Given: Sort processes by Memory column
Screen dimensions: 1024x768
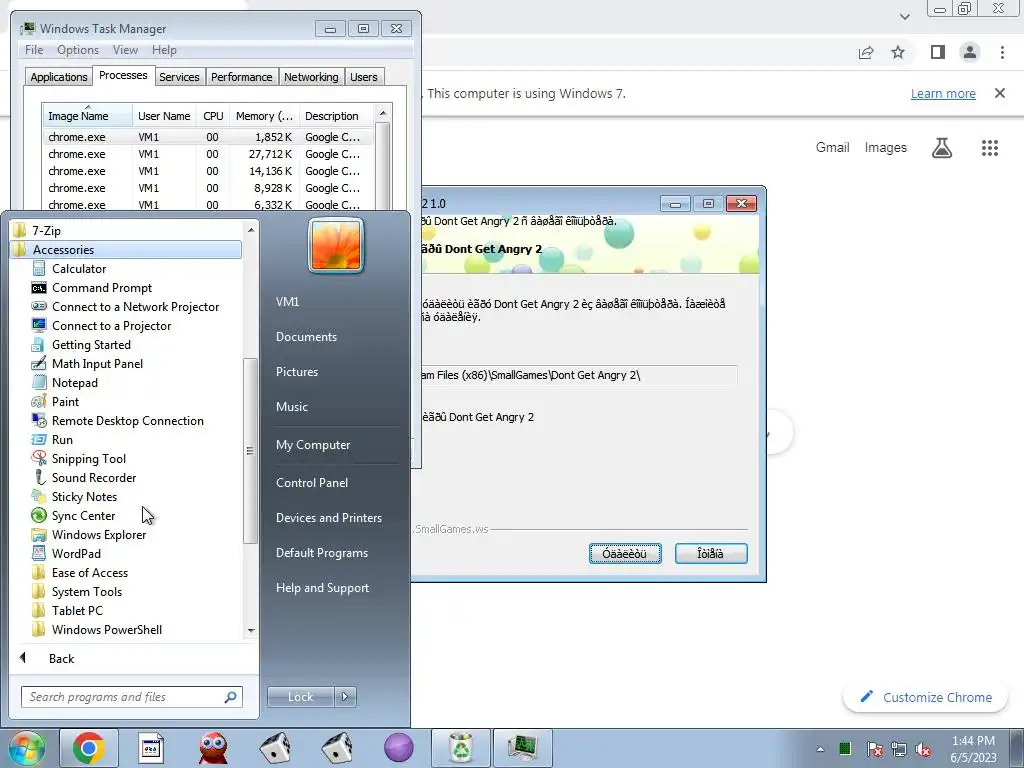Looking at the screenshot, I should coord(264,116).
